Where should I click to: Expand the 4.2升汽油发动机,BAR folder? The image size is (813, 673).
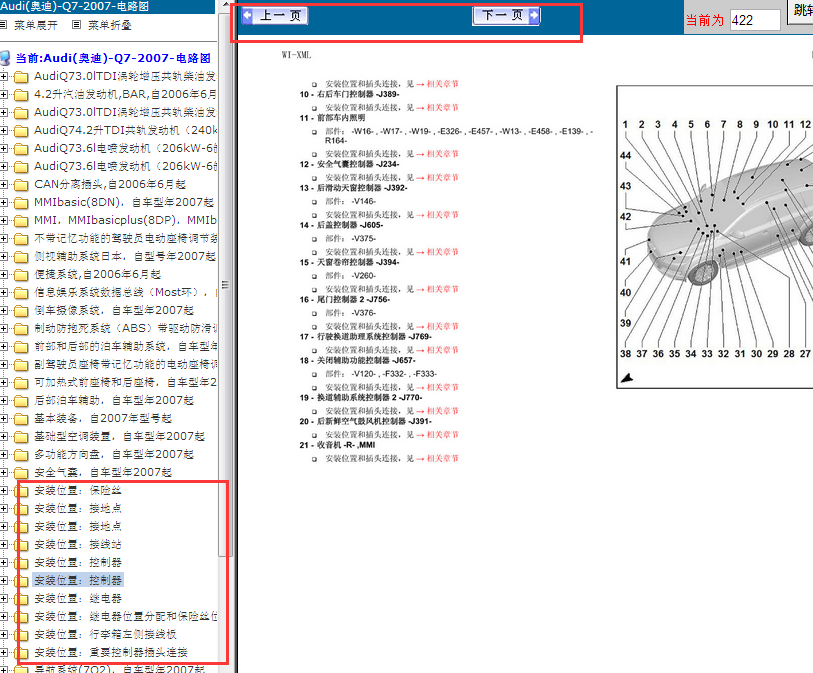click(4, 94)
